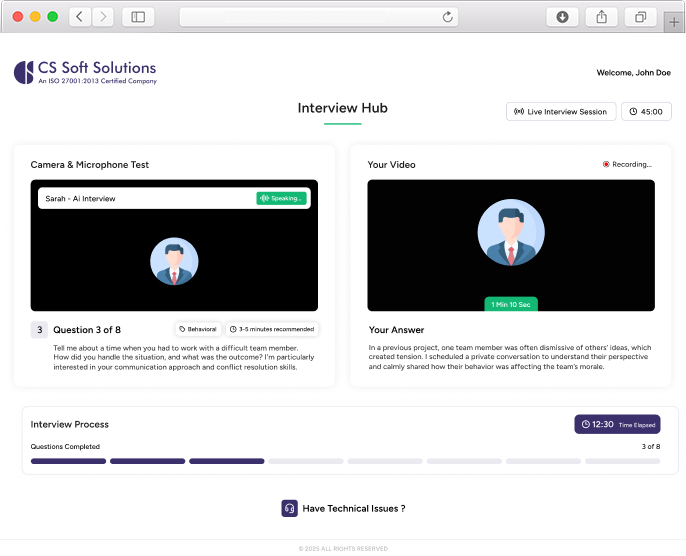Click the 45:00 timer button

(x=646, y=112)
